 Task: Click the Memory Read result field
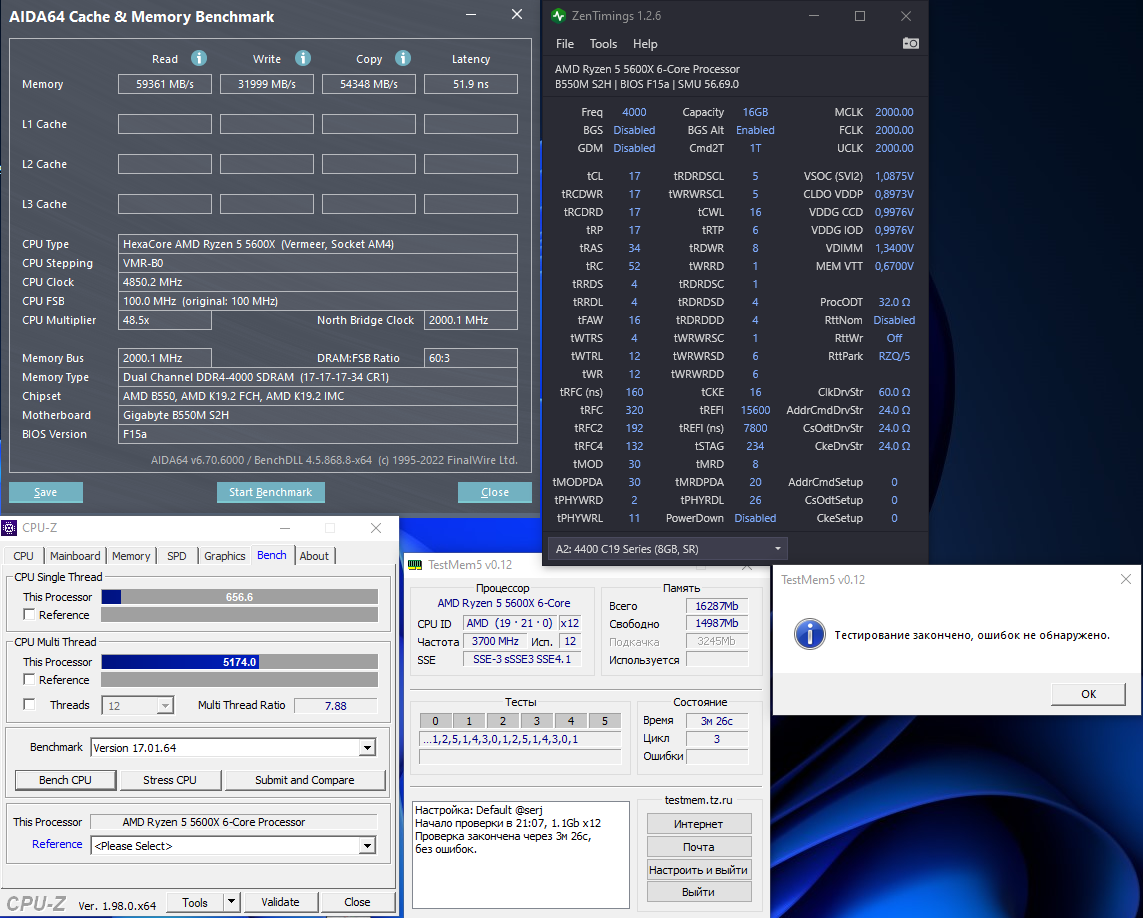tap(165, 84)
